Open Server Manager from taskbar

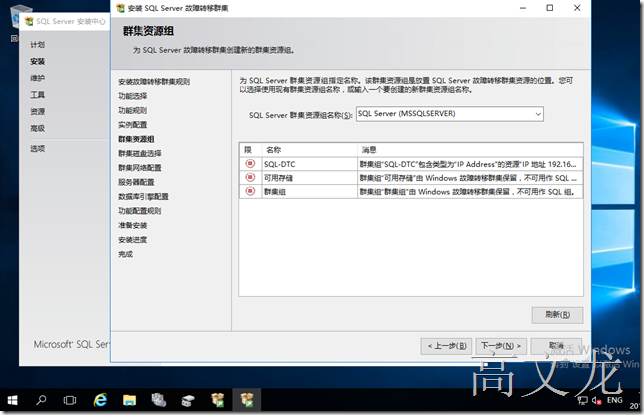(159, 400)
